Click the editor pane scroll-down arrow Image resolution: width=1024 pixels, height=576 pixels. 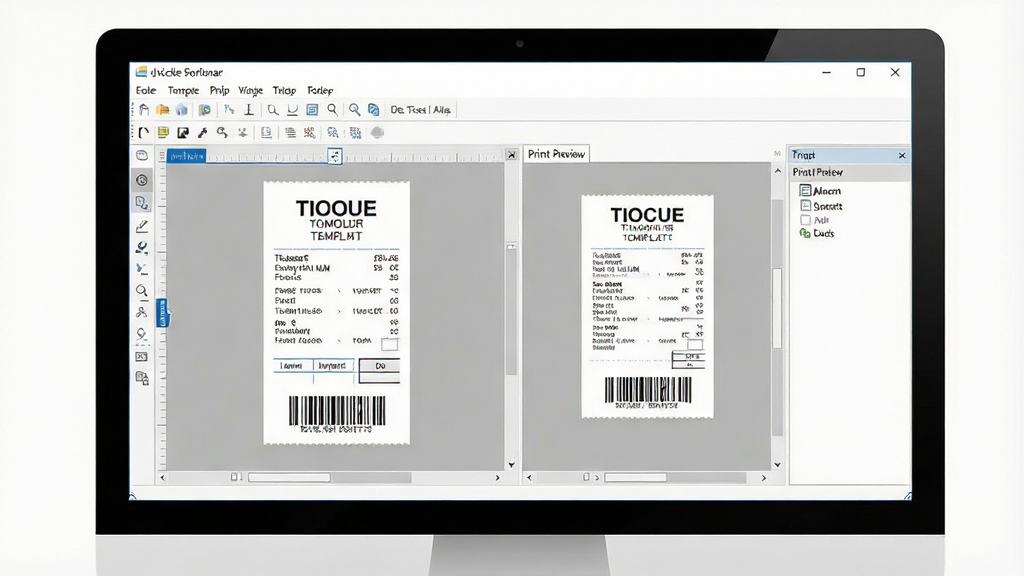pos(511,465)
